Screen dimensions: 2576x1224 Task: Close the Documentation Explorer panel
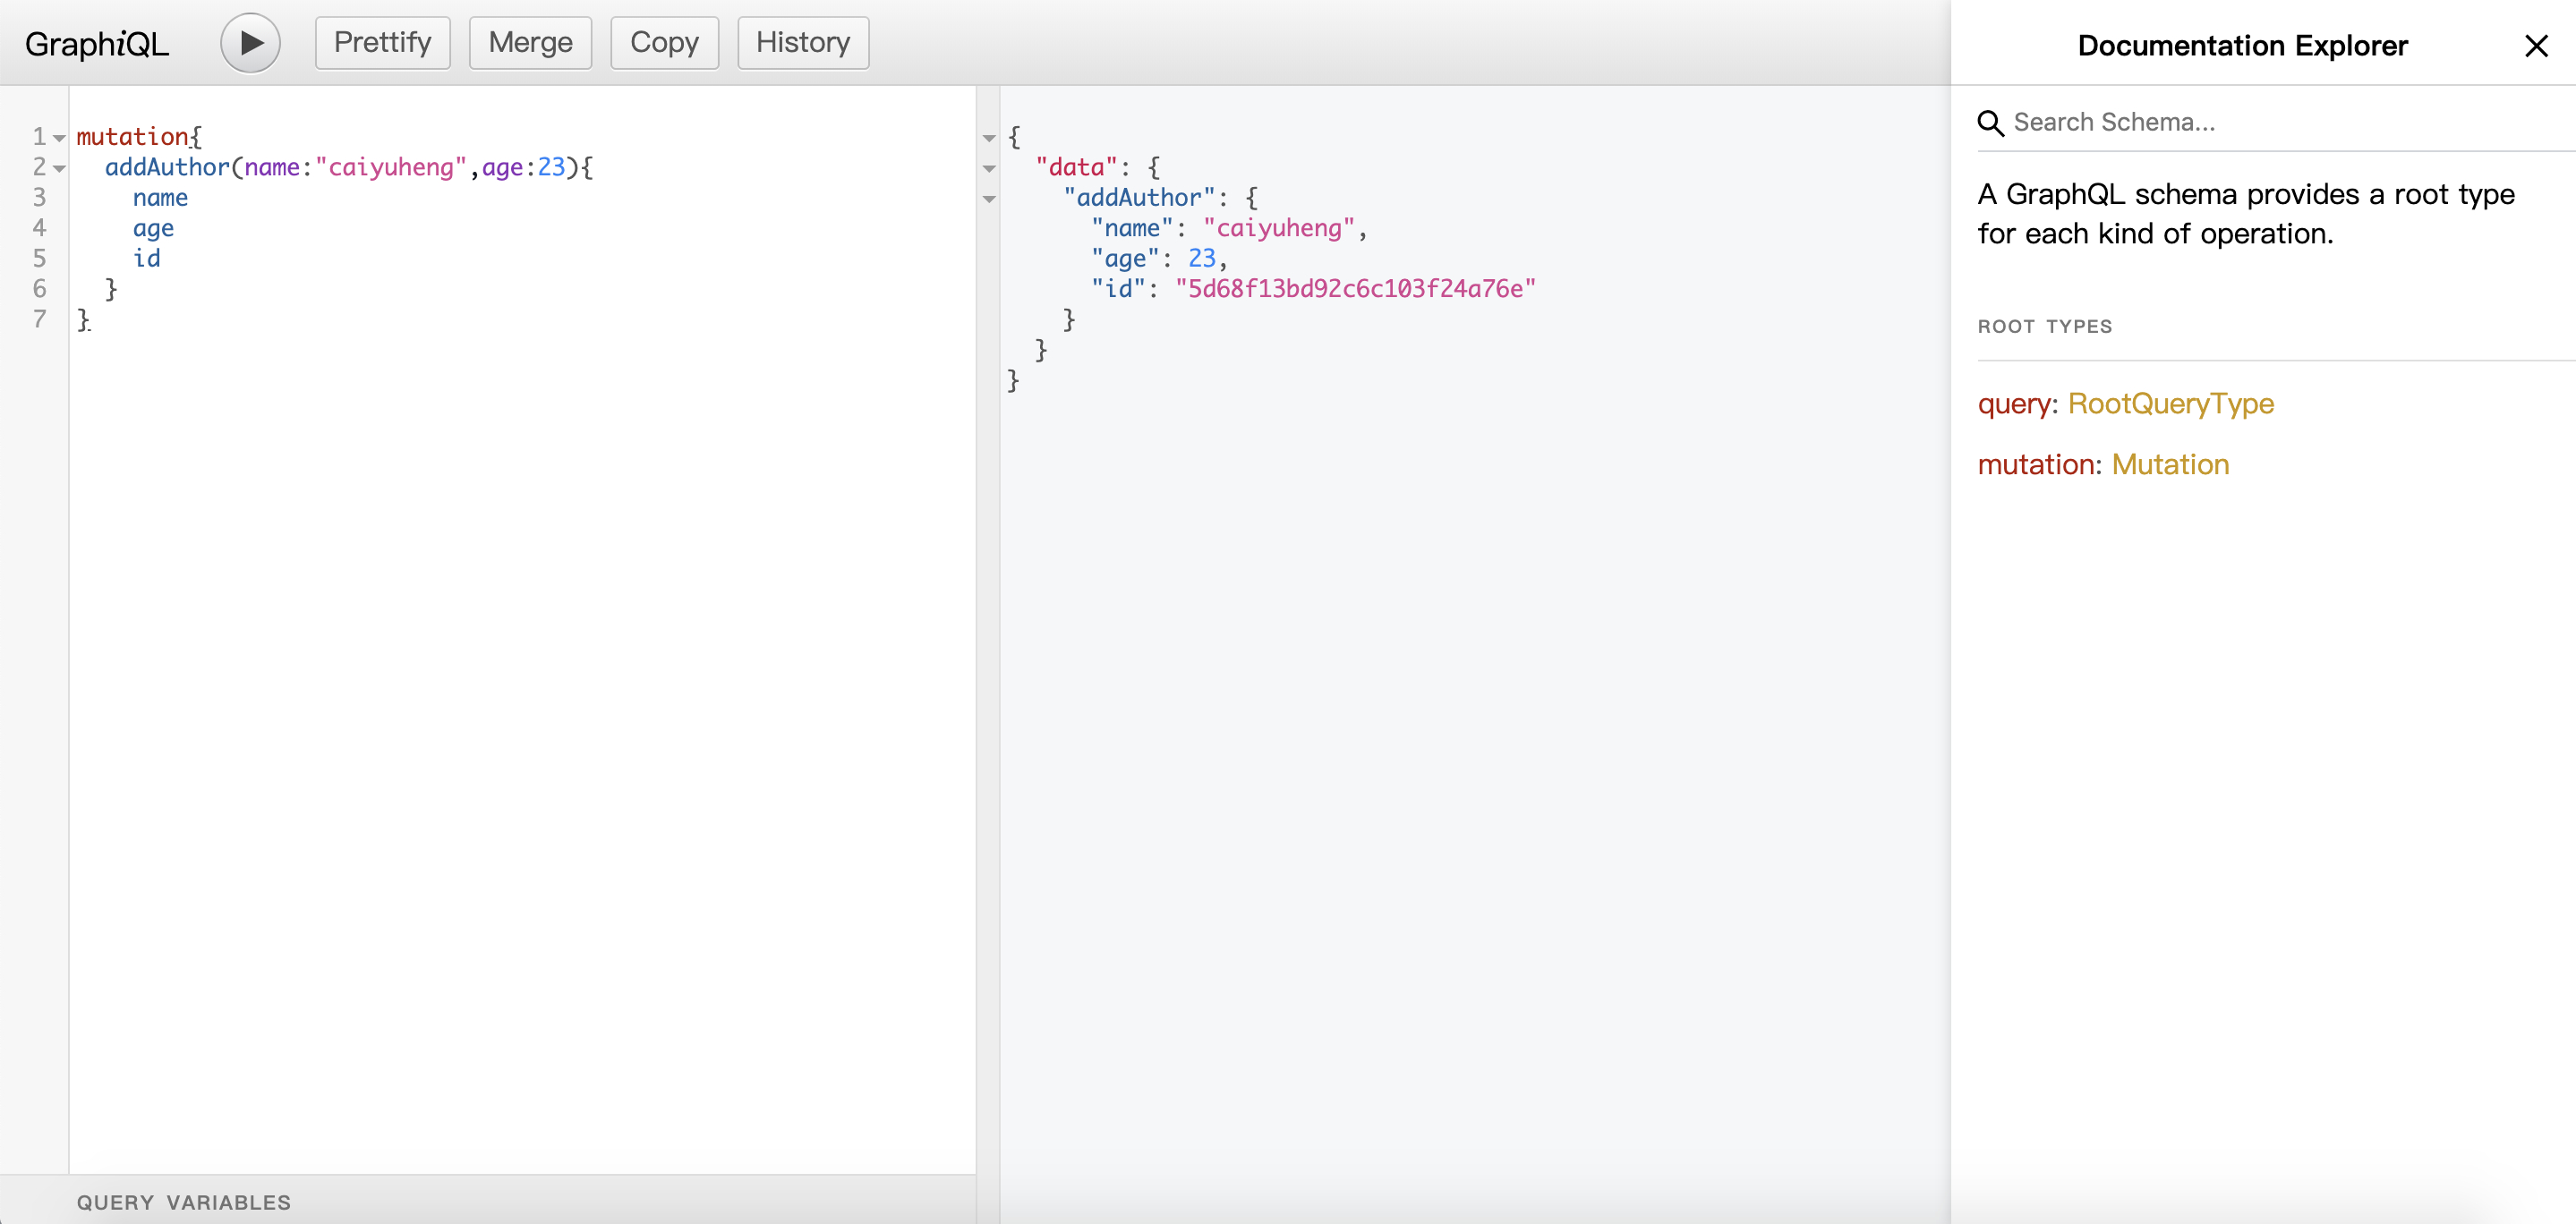coord(2535,46)
